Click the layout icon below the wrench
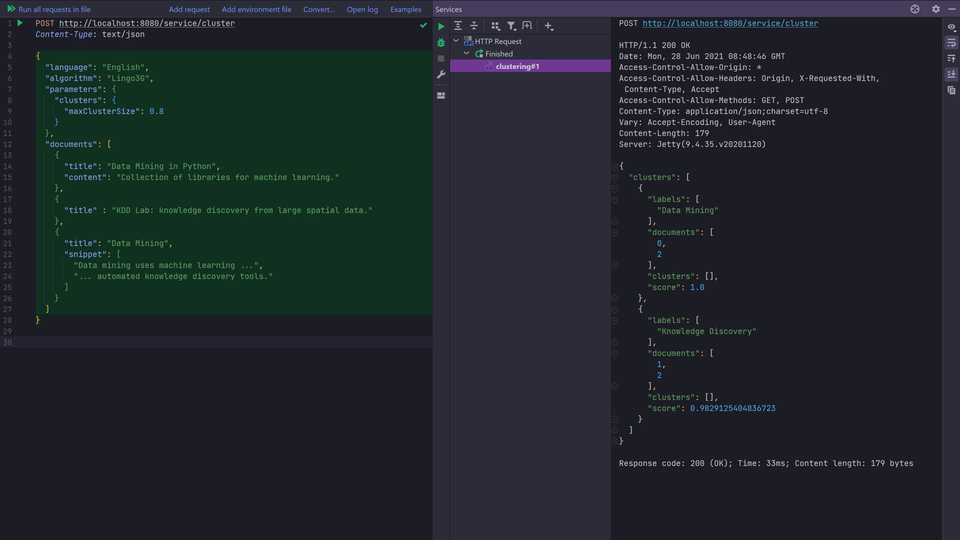Viewport: 960px width, 540px height. 441,96
